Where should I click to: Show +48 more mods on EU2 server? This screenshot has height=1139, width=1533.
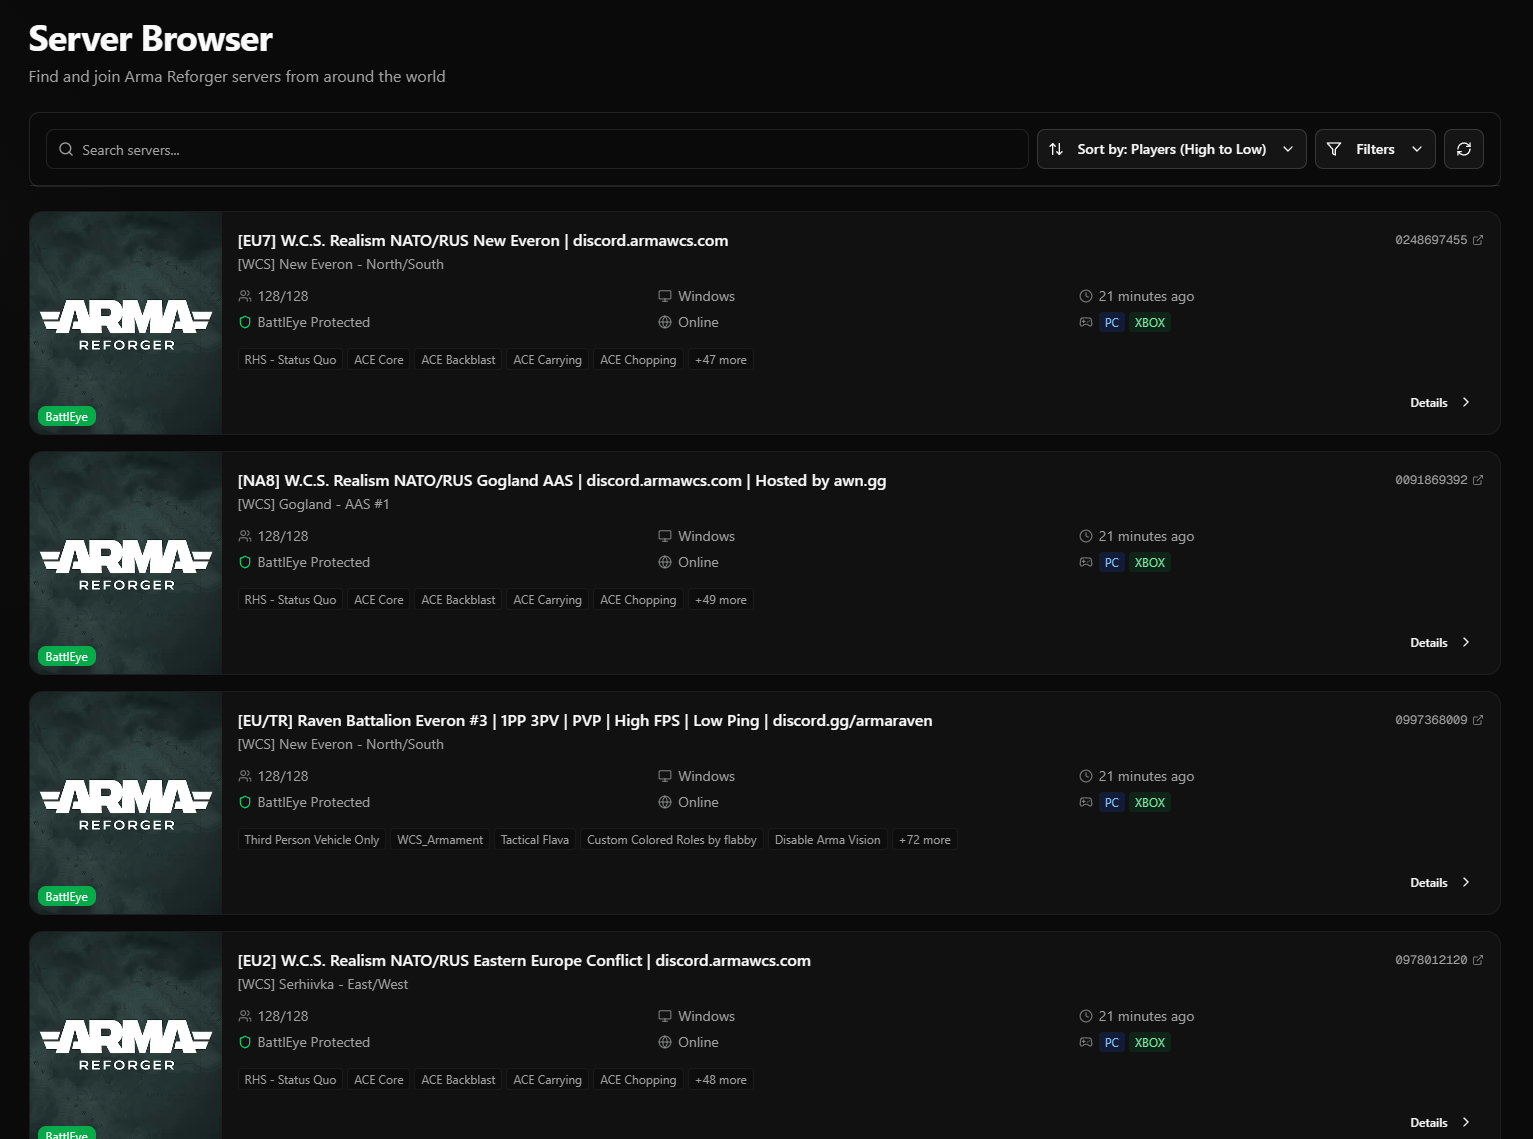tap(720, 1080)
